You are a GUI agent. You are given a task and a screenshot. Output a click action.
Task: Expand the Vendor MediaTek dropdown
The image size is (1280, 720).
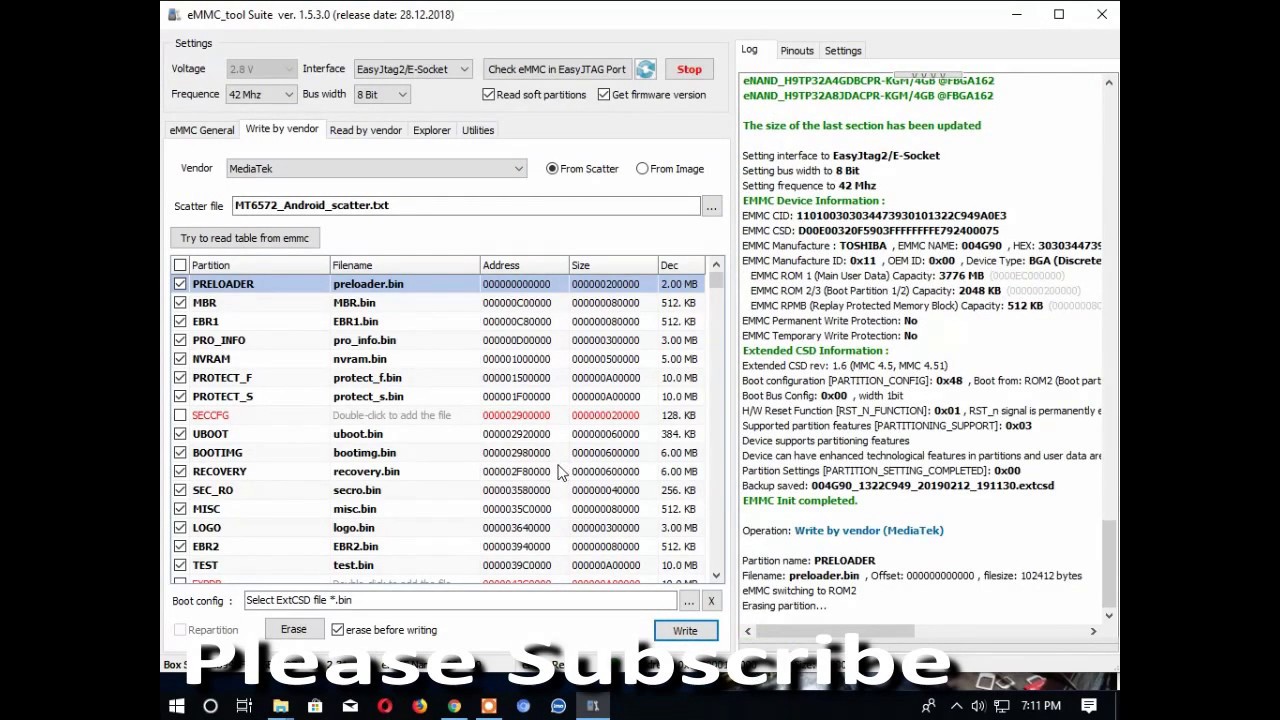(x=376, y=169)
